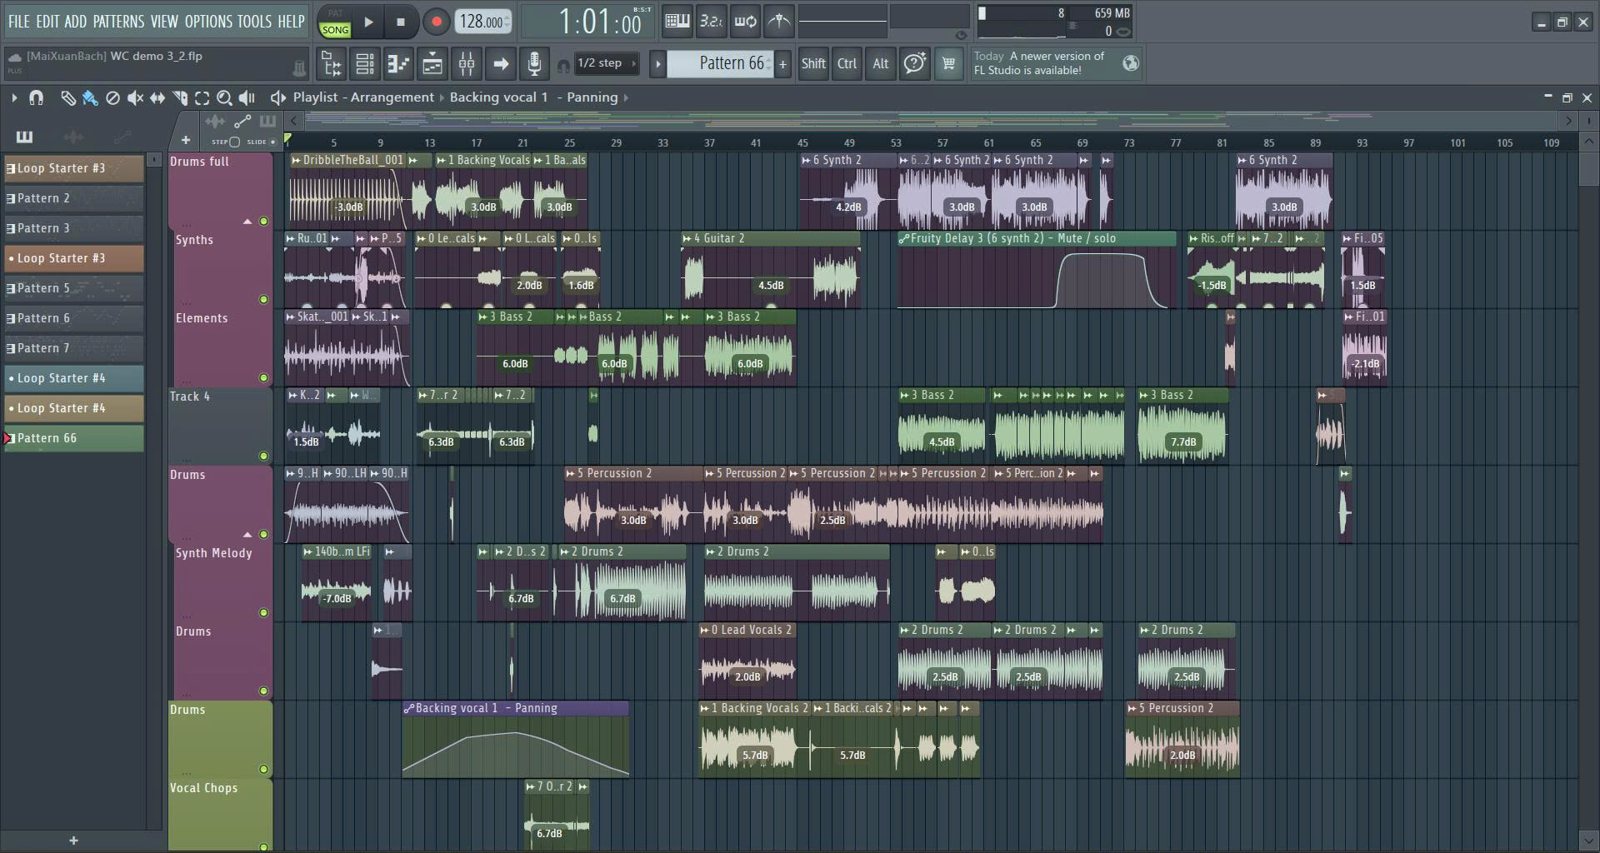Open the help assistant icon

914,64
